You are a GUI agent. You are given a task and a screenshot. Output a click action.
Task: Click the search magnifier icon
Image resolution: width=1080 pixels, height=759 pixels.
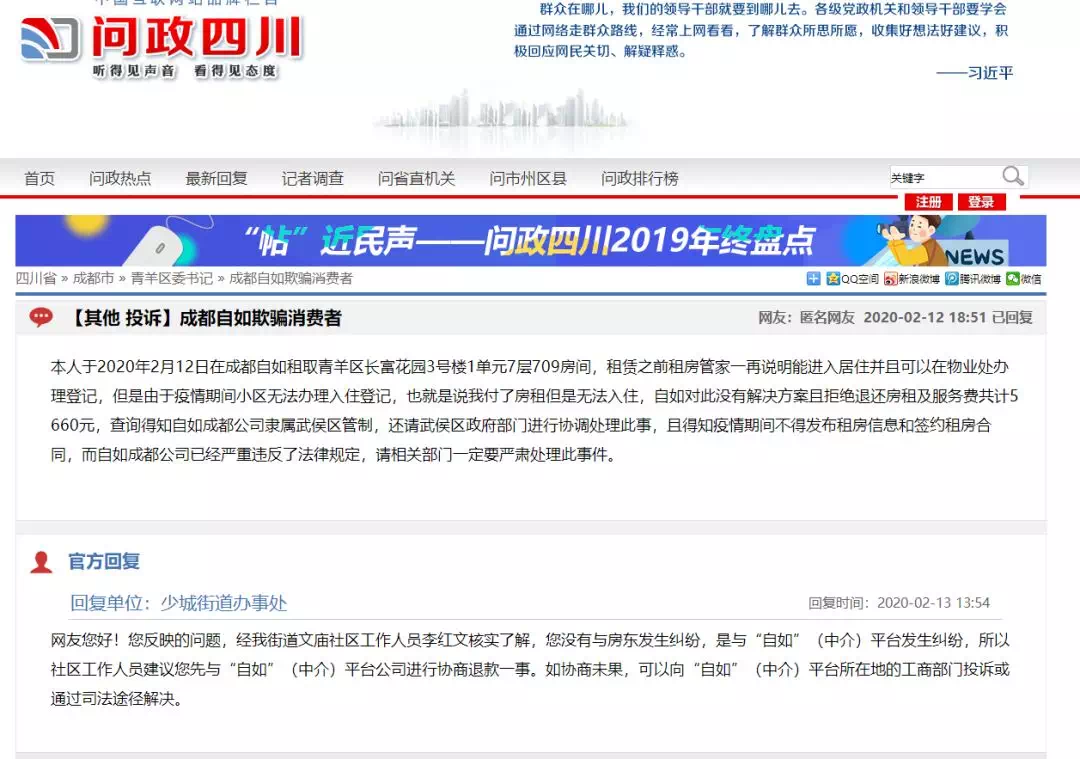(x=1012, y=176)
